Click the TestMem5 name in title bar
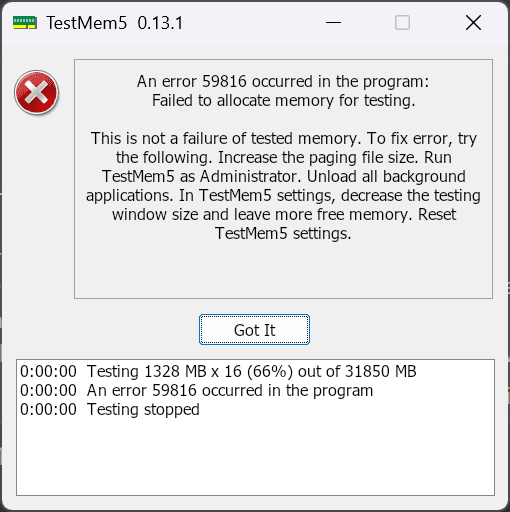This screenshot has width=510, height=512. tap(87, 23)
